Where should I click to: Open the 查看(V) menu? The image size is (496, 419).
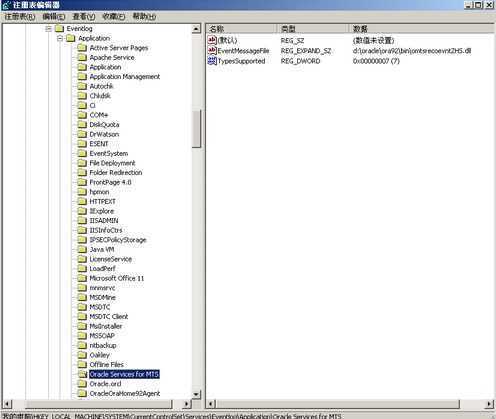[84, 16]
